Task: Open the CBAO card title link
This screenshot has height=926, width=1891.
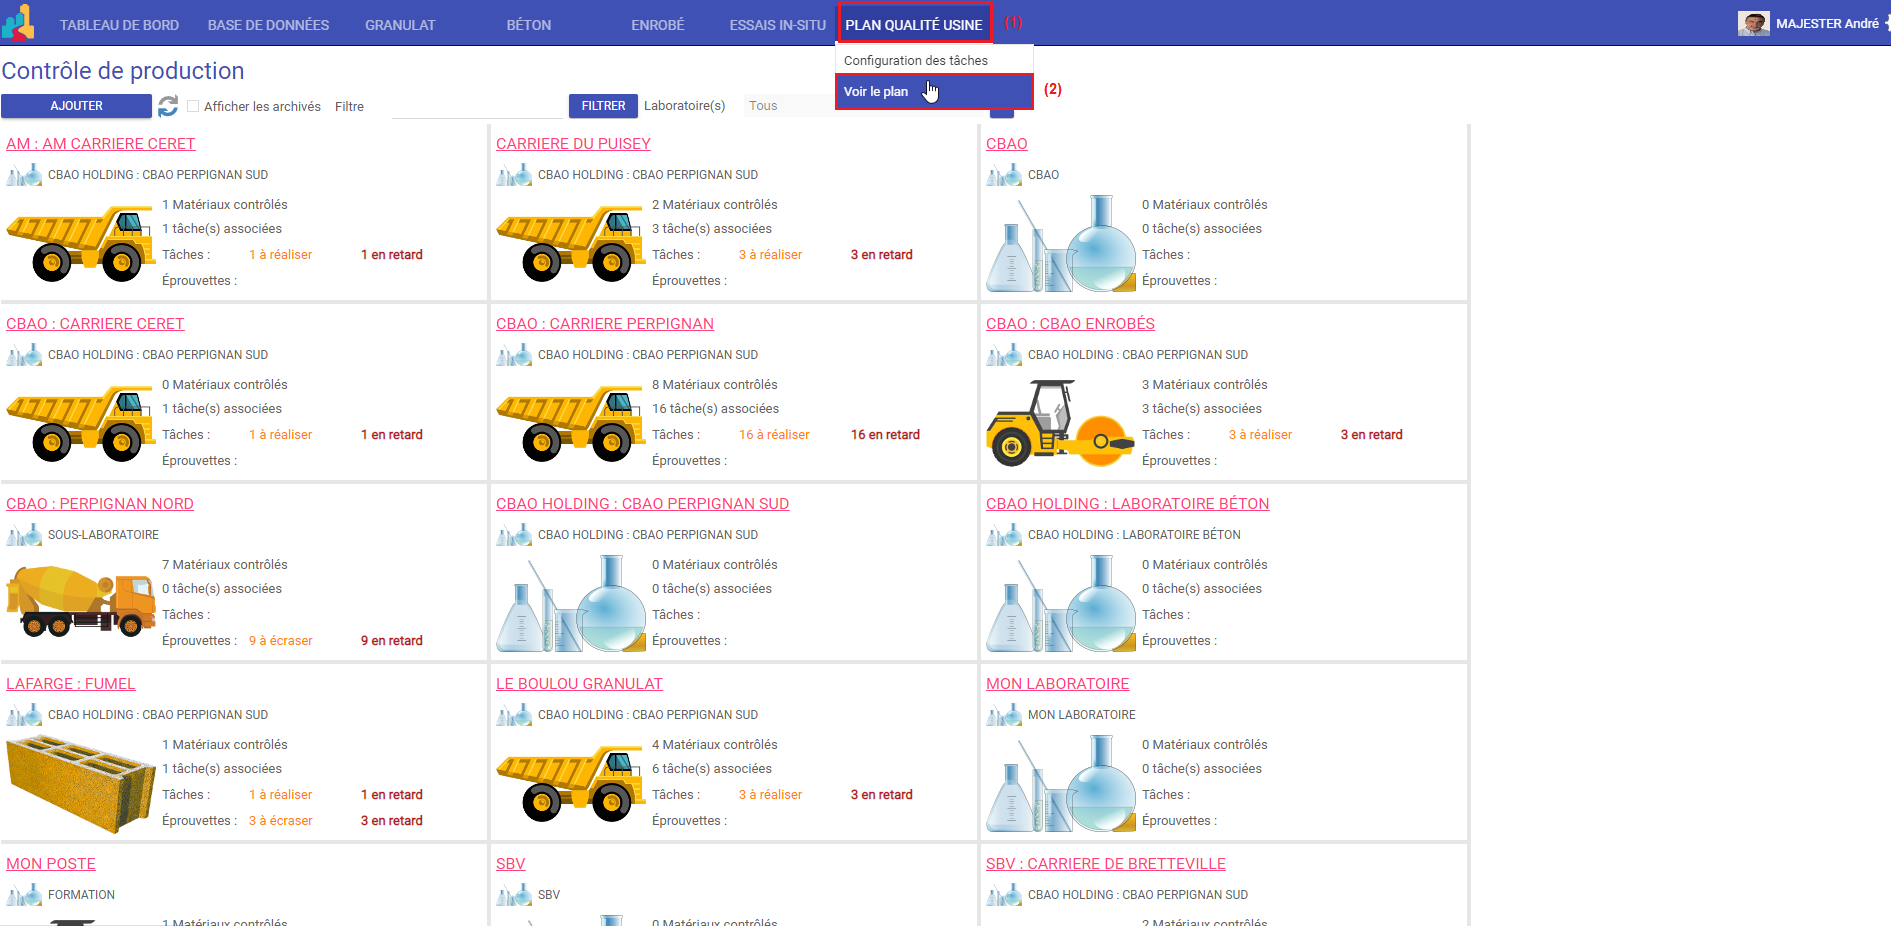Action: 1006,144
